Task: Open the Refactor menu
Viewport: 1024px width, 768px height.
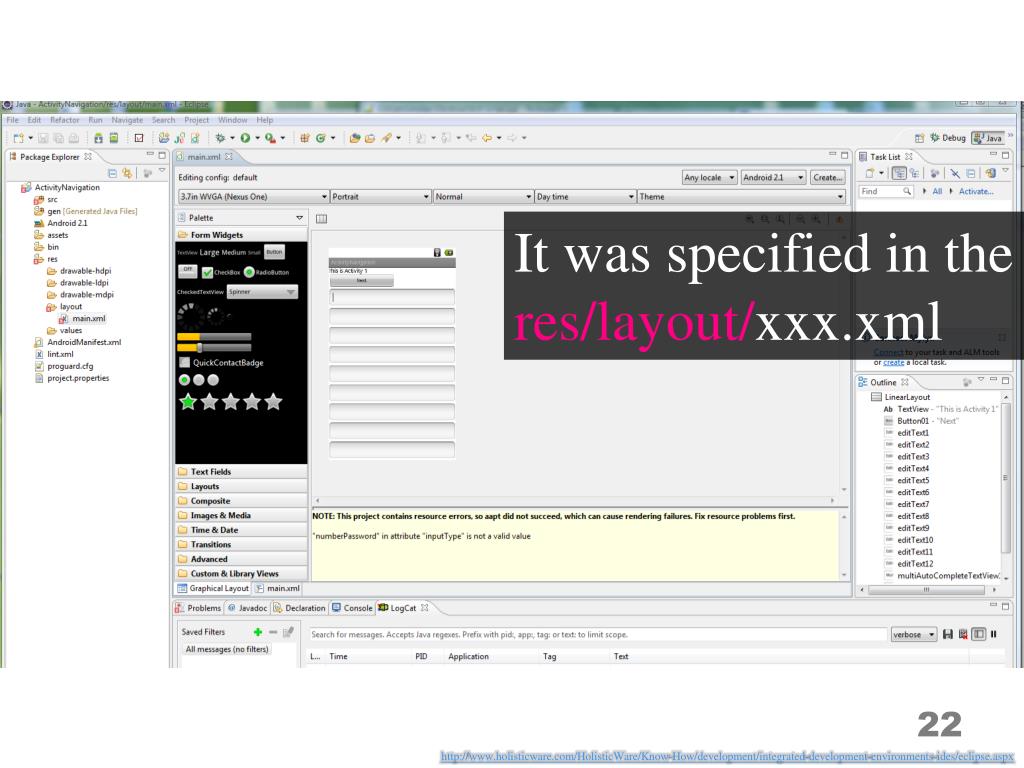Action: 64,120
